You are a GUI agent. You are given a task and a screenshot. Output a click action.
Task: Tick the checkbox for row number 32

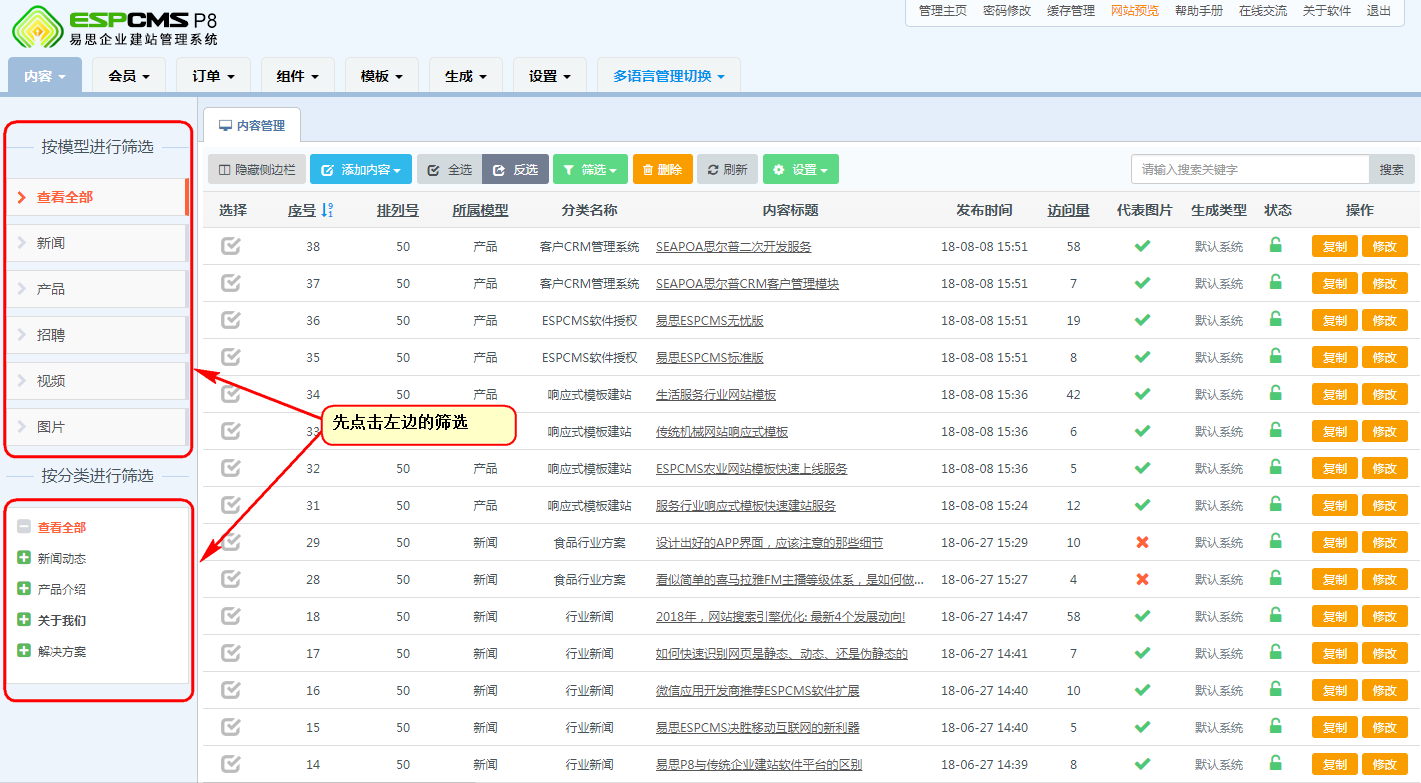tap(231, 468)
